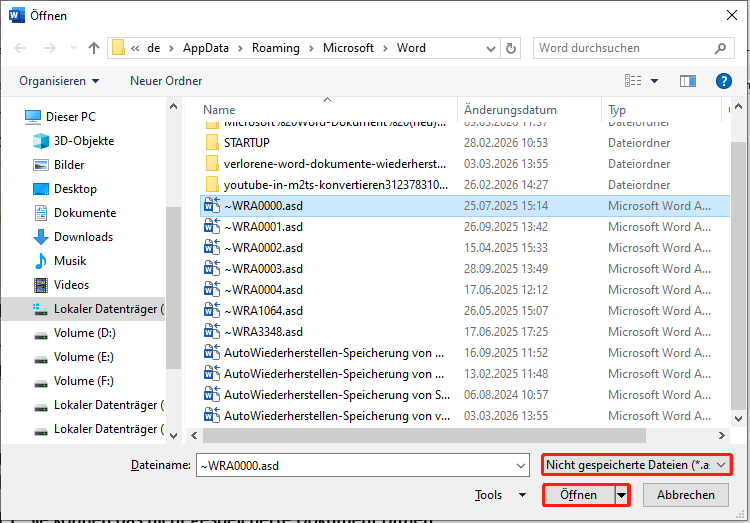The height and width of the screenshot is (523, 750).
Task: Open the 'Nicht gespeicherte Dateien' file type dropdown
Action: tap(637, 465)
